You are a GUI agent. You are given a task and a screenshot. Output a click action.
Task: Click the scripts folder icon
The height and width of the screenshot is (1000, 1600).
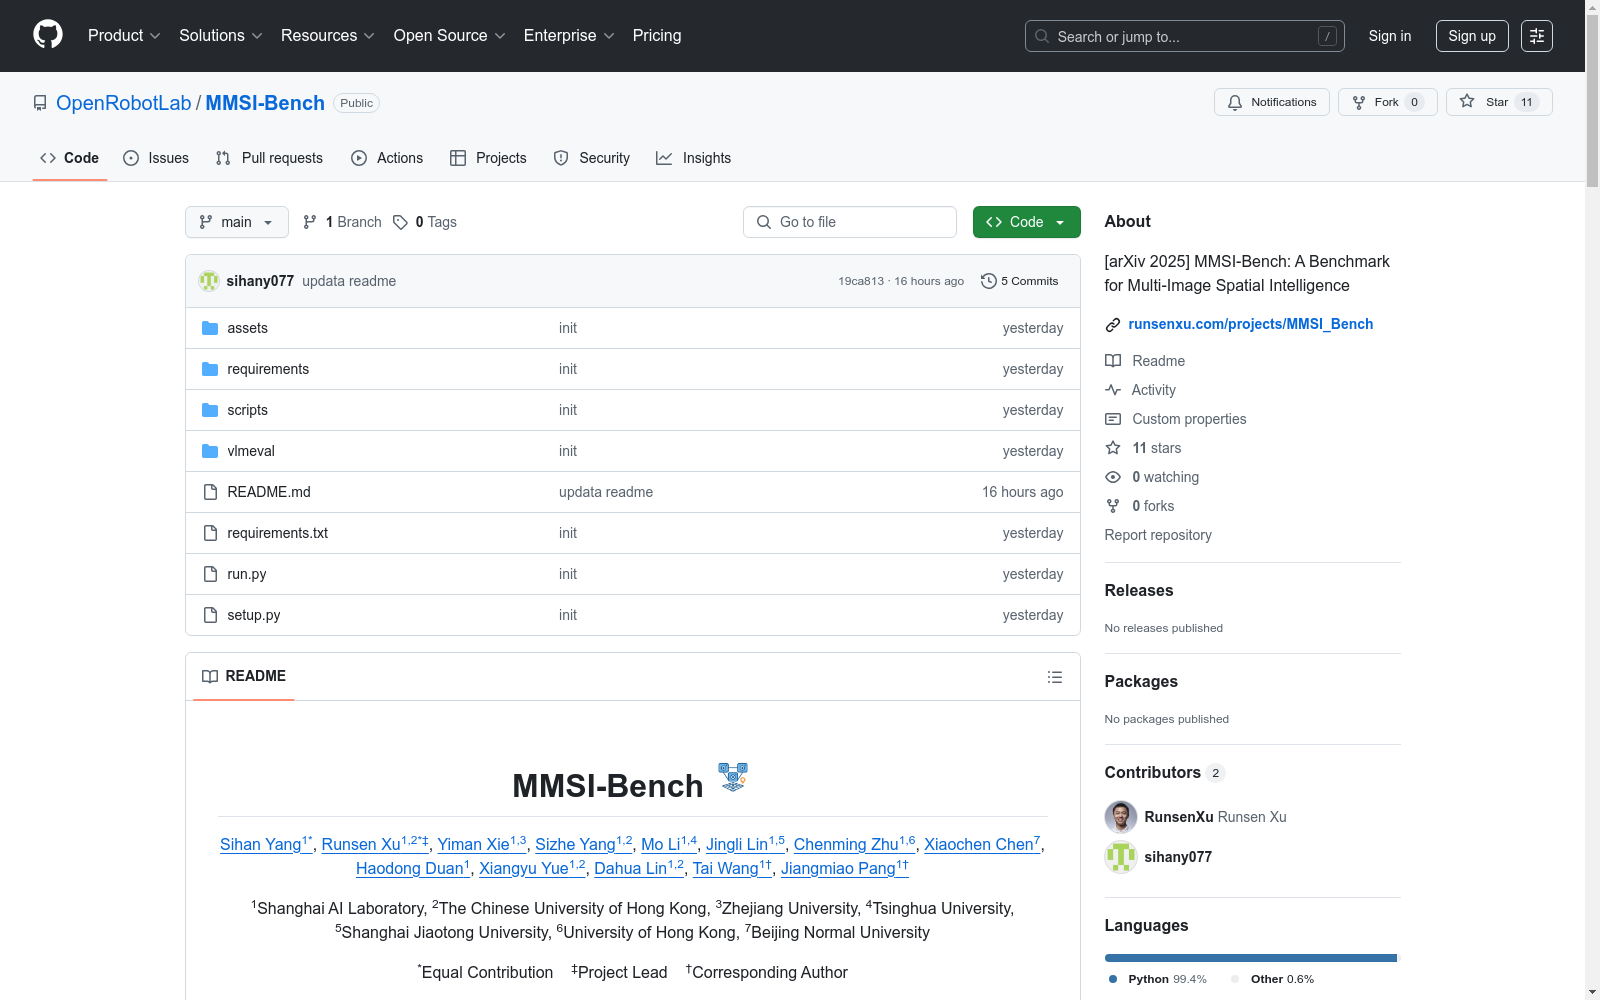(210, 410)
